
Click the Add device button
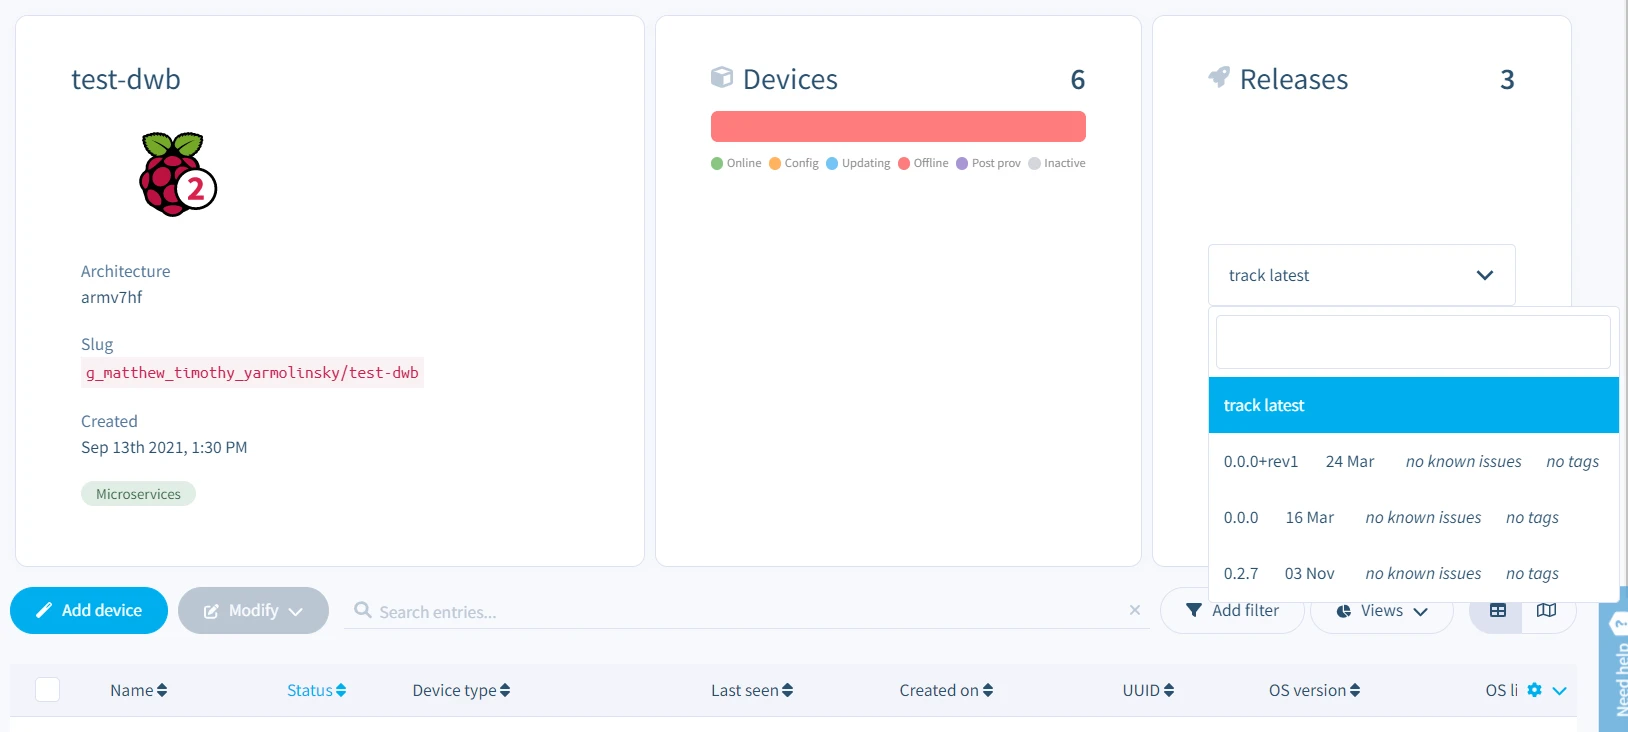pos(89,611)
